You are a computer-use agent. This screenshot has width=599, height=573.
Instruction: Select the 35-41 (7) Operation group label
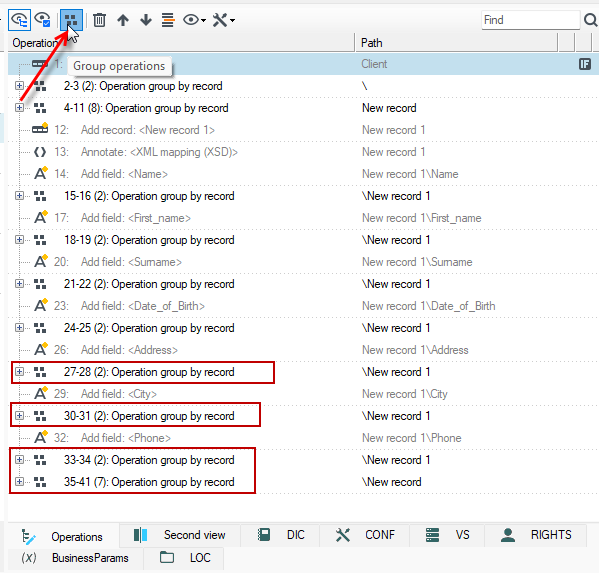pos(149,482)
